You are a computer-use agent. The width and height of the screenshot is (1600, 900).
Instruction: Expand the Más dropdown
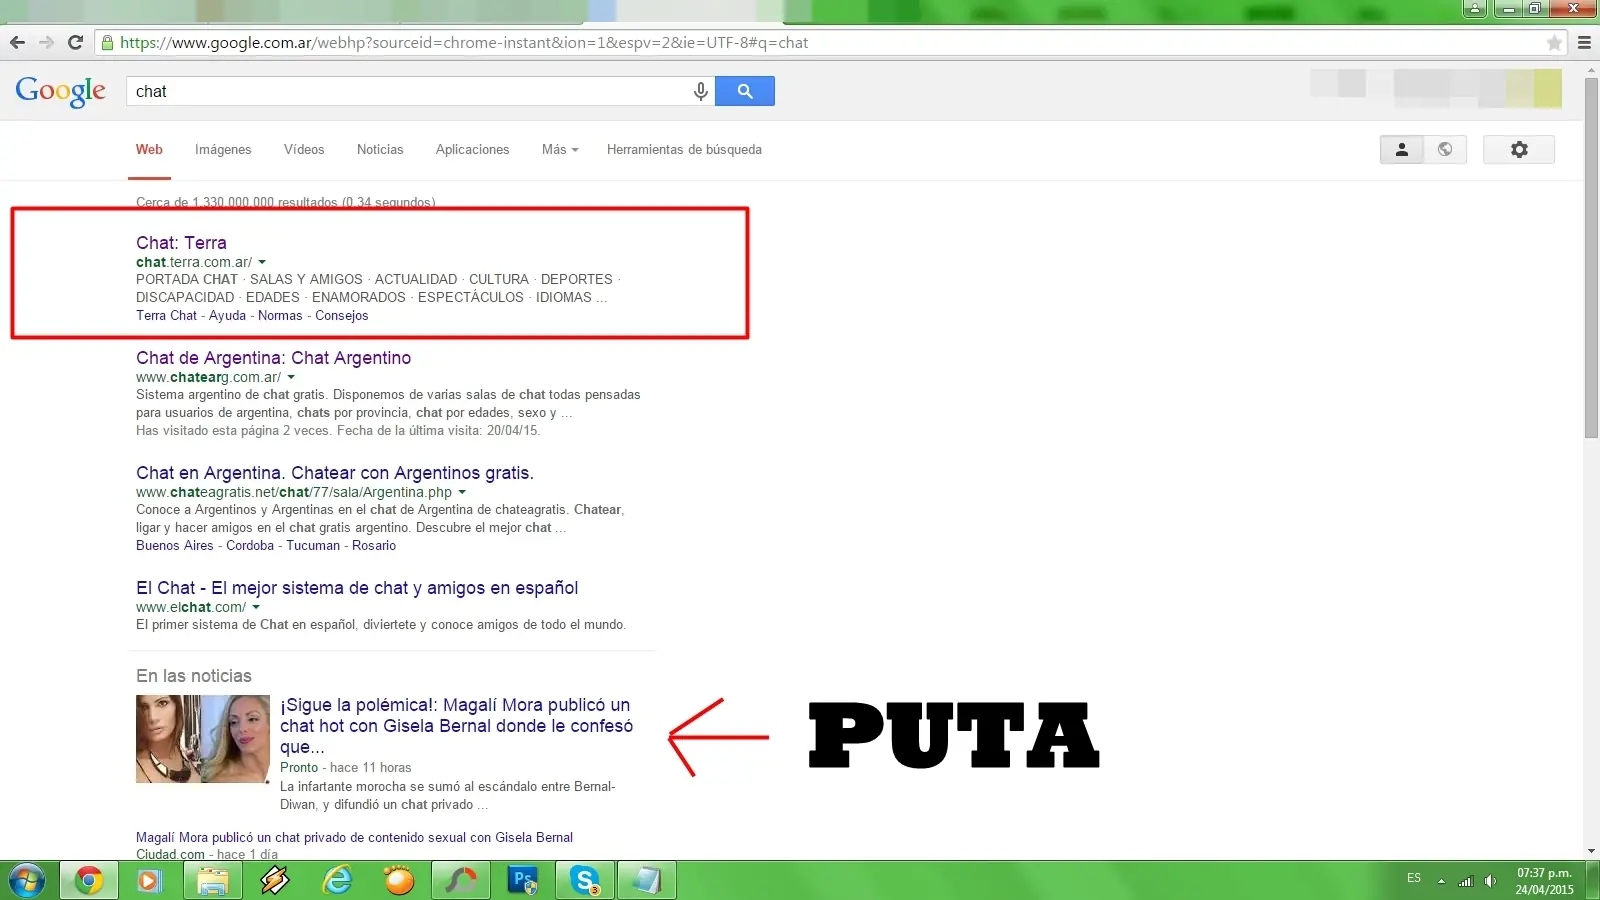(x=560, y=149)
